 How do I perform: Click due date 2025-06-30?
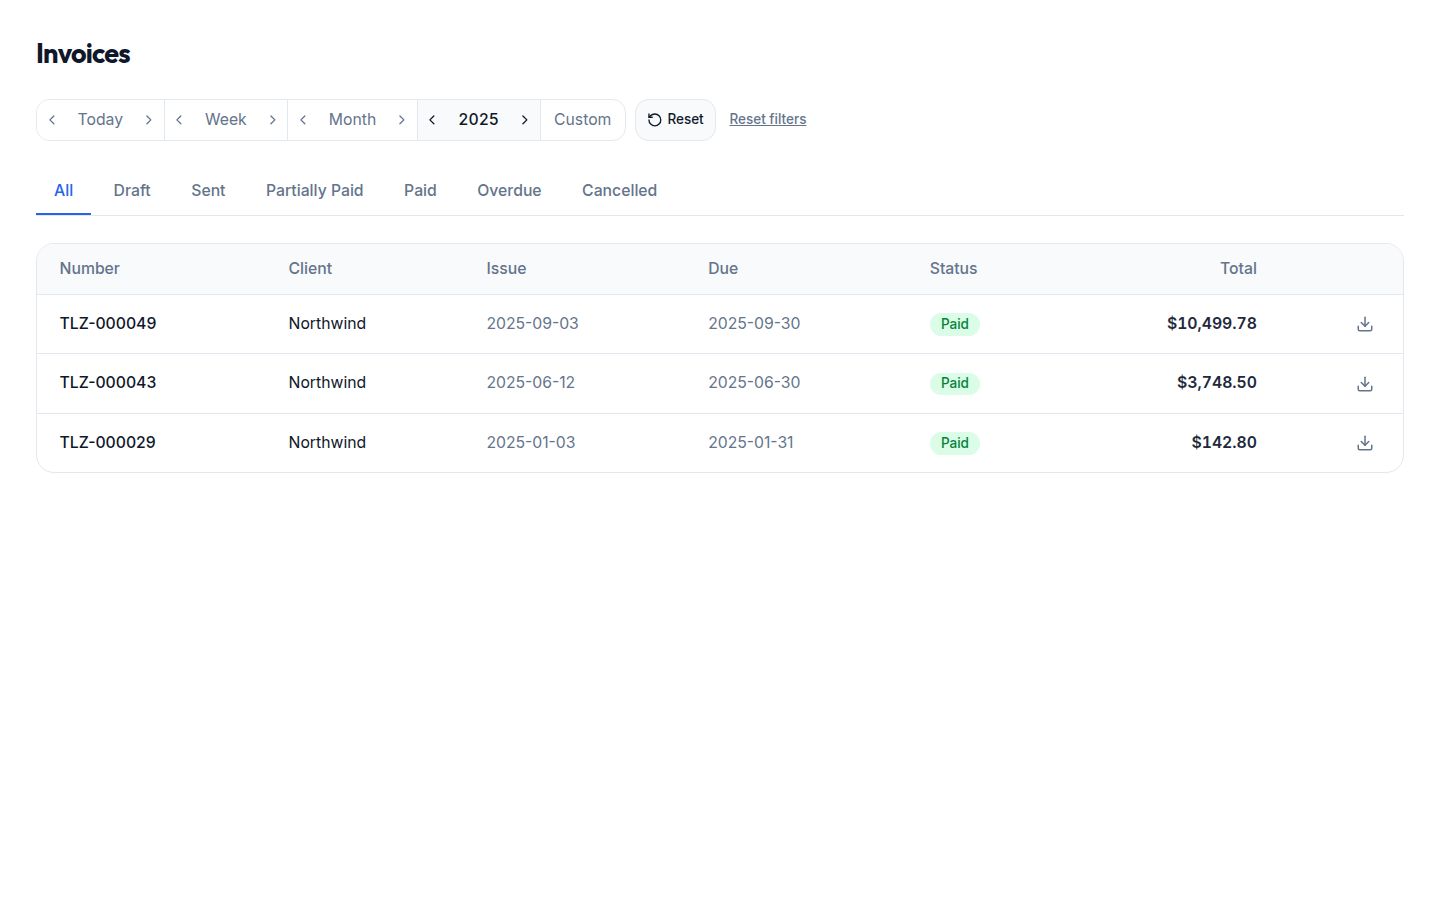coord(754,383)
